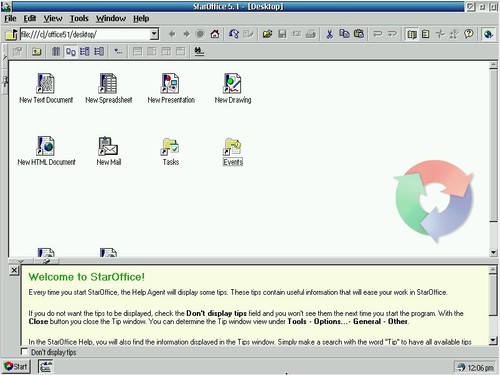500x375 pixels.
Task: Click the Paste clipboard icon
Action: [359, 34]
